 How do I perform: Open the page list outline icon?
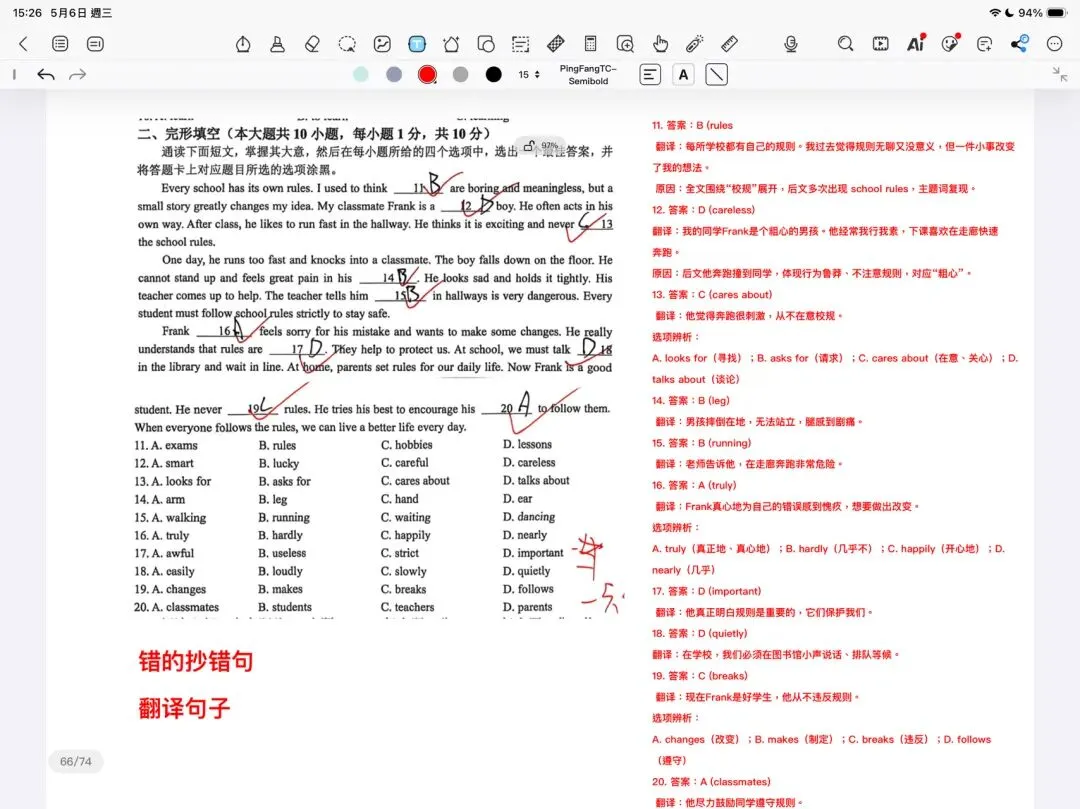pos(60,44)
